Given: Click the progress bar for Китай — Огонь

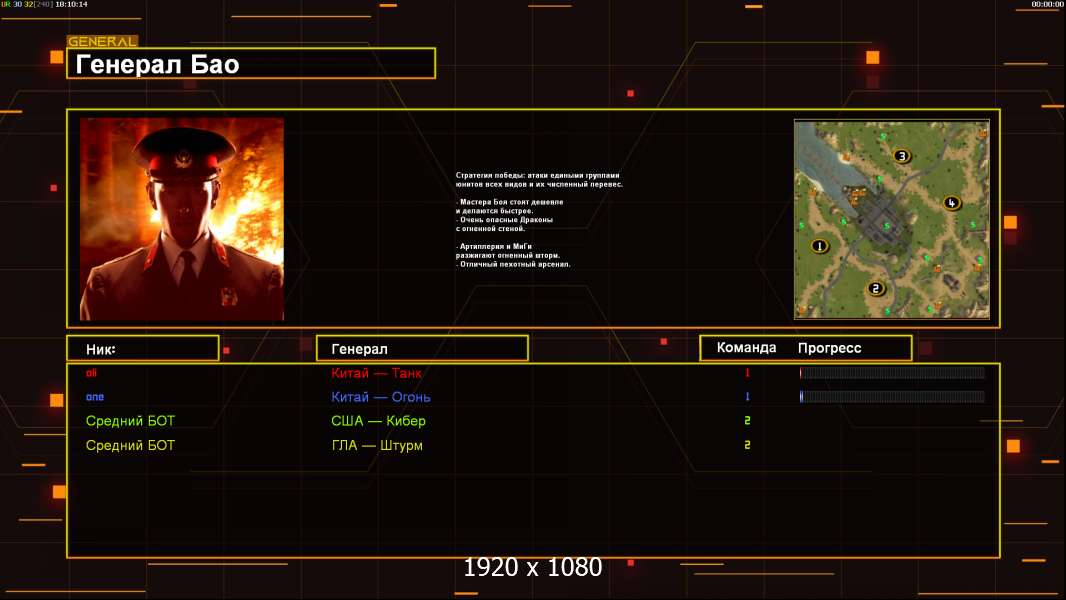Looking at the screenshot, I should [x=892, y=396].
